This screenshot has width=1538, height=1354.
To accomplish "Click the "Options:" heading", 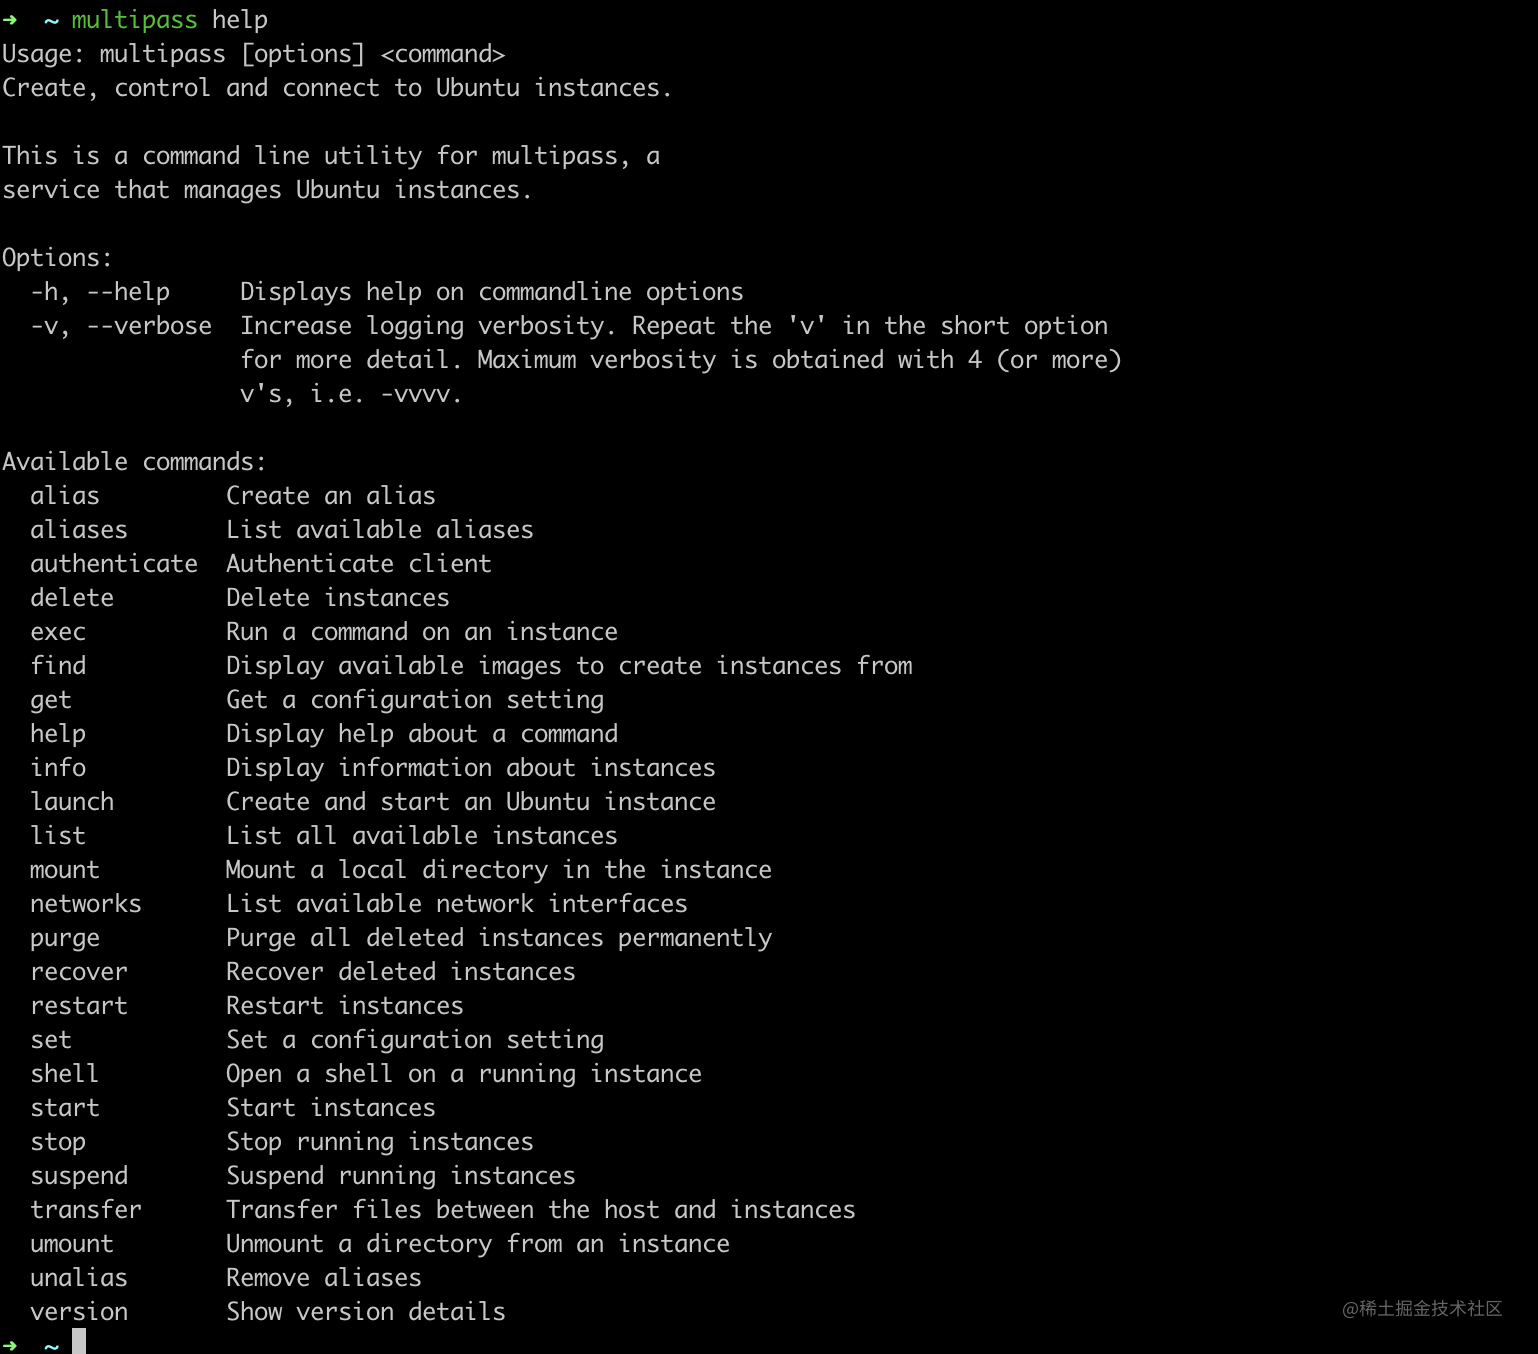I will coord(57,258).
